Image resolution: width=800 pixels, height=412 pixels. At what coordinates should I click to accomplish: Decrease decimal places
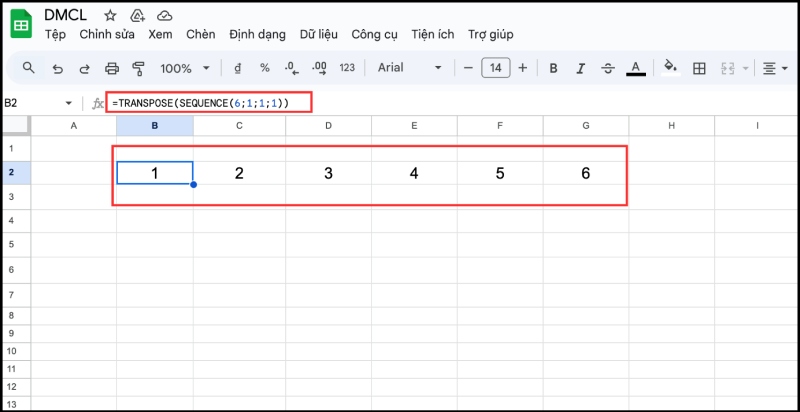292,68
